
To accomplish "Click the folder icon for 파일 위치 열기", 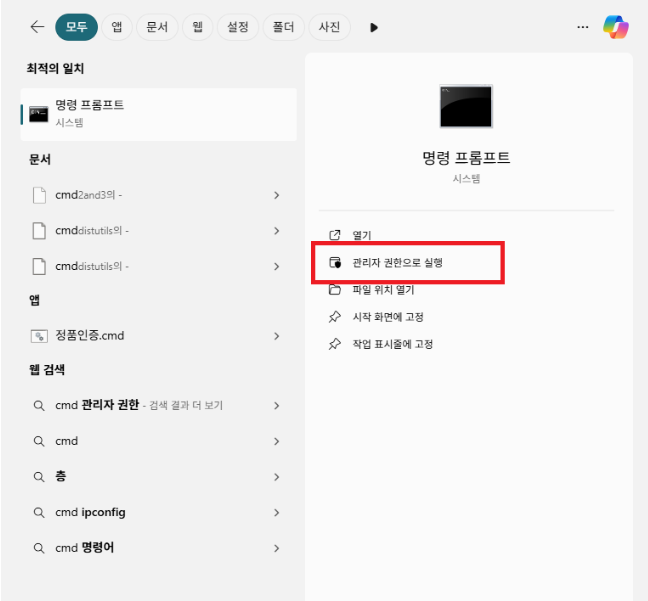I will (335, 290).
